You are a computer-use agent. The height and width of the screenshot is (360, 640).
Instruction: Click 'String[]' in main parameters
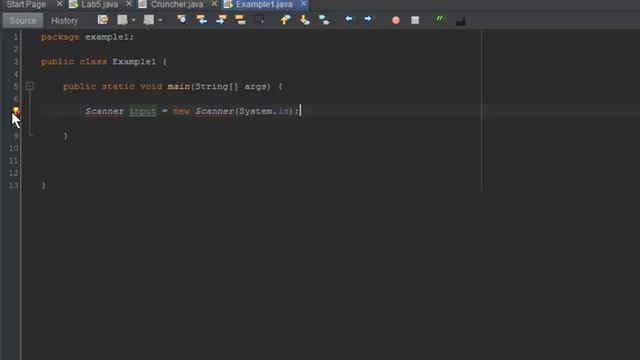click(216, 87)
